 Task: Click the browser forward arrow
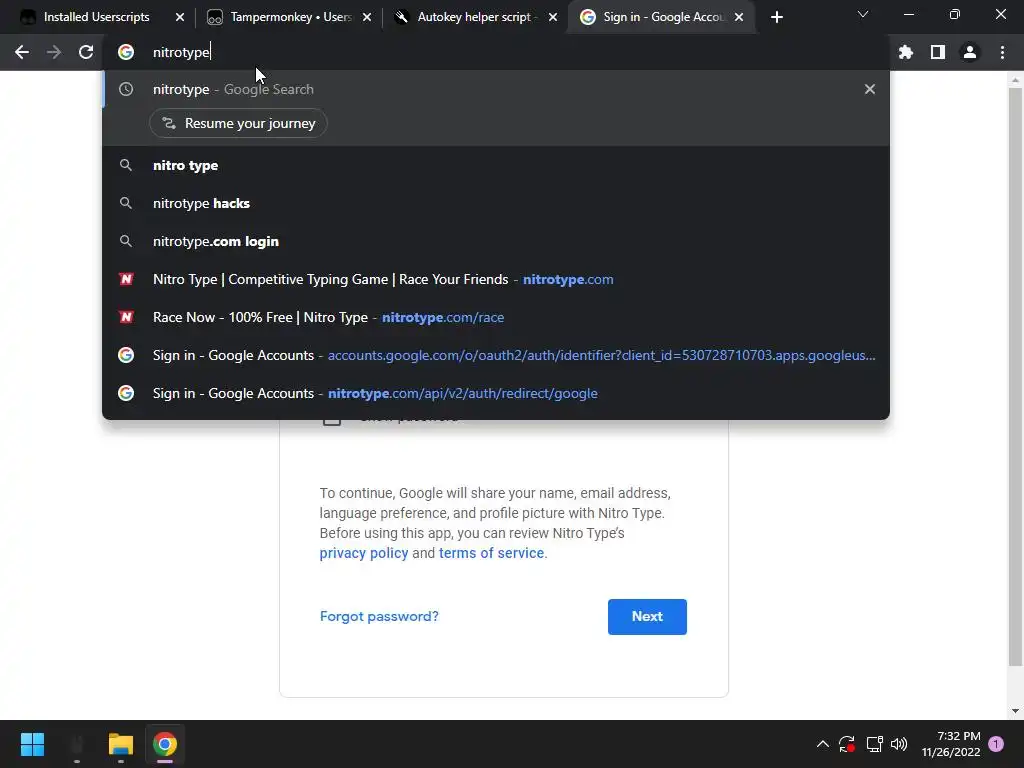(54, 52)
